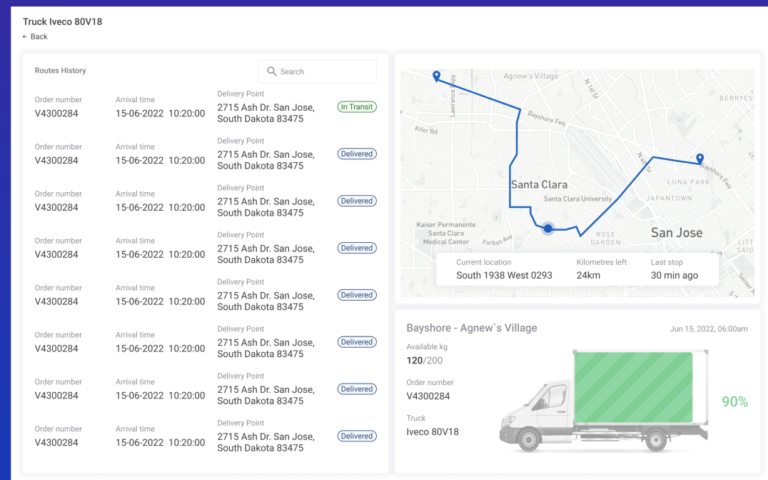This screenshot has height=480, width=768.
Task: Click the 24km kilometres left value
Action: pos(588,275)
